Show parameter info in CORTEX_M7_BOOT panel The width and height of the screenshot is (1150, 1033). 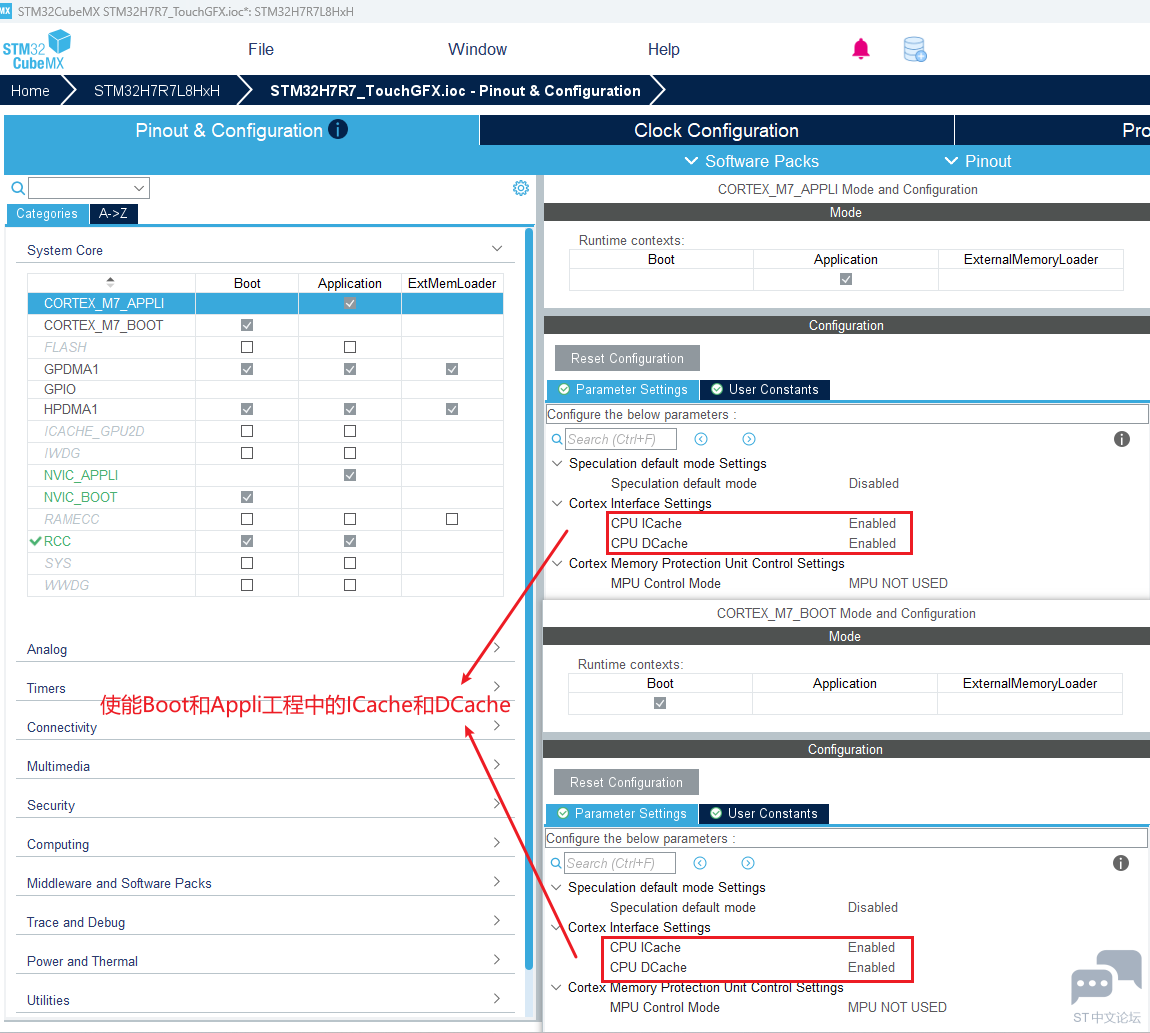pos(1121,863)
